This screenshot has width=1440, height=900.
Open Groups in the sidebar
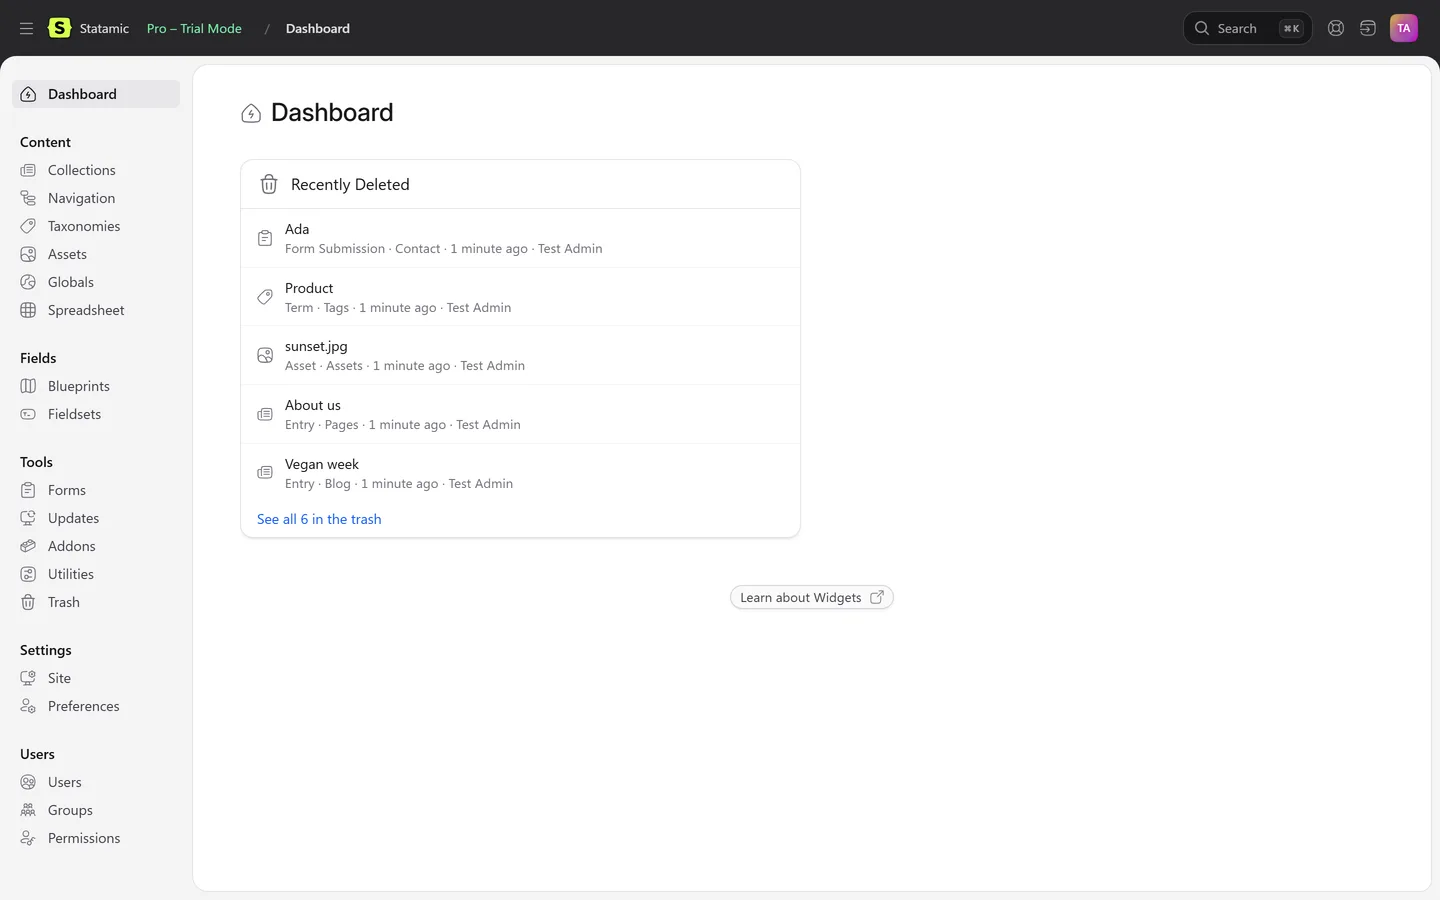96,810
